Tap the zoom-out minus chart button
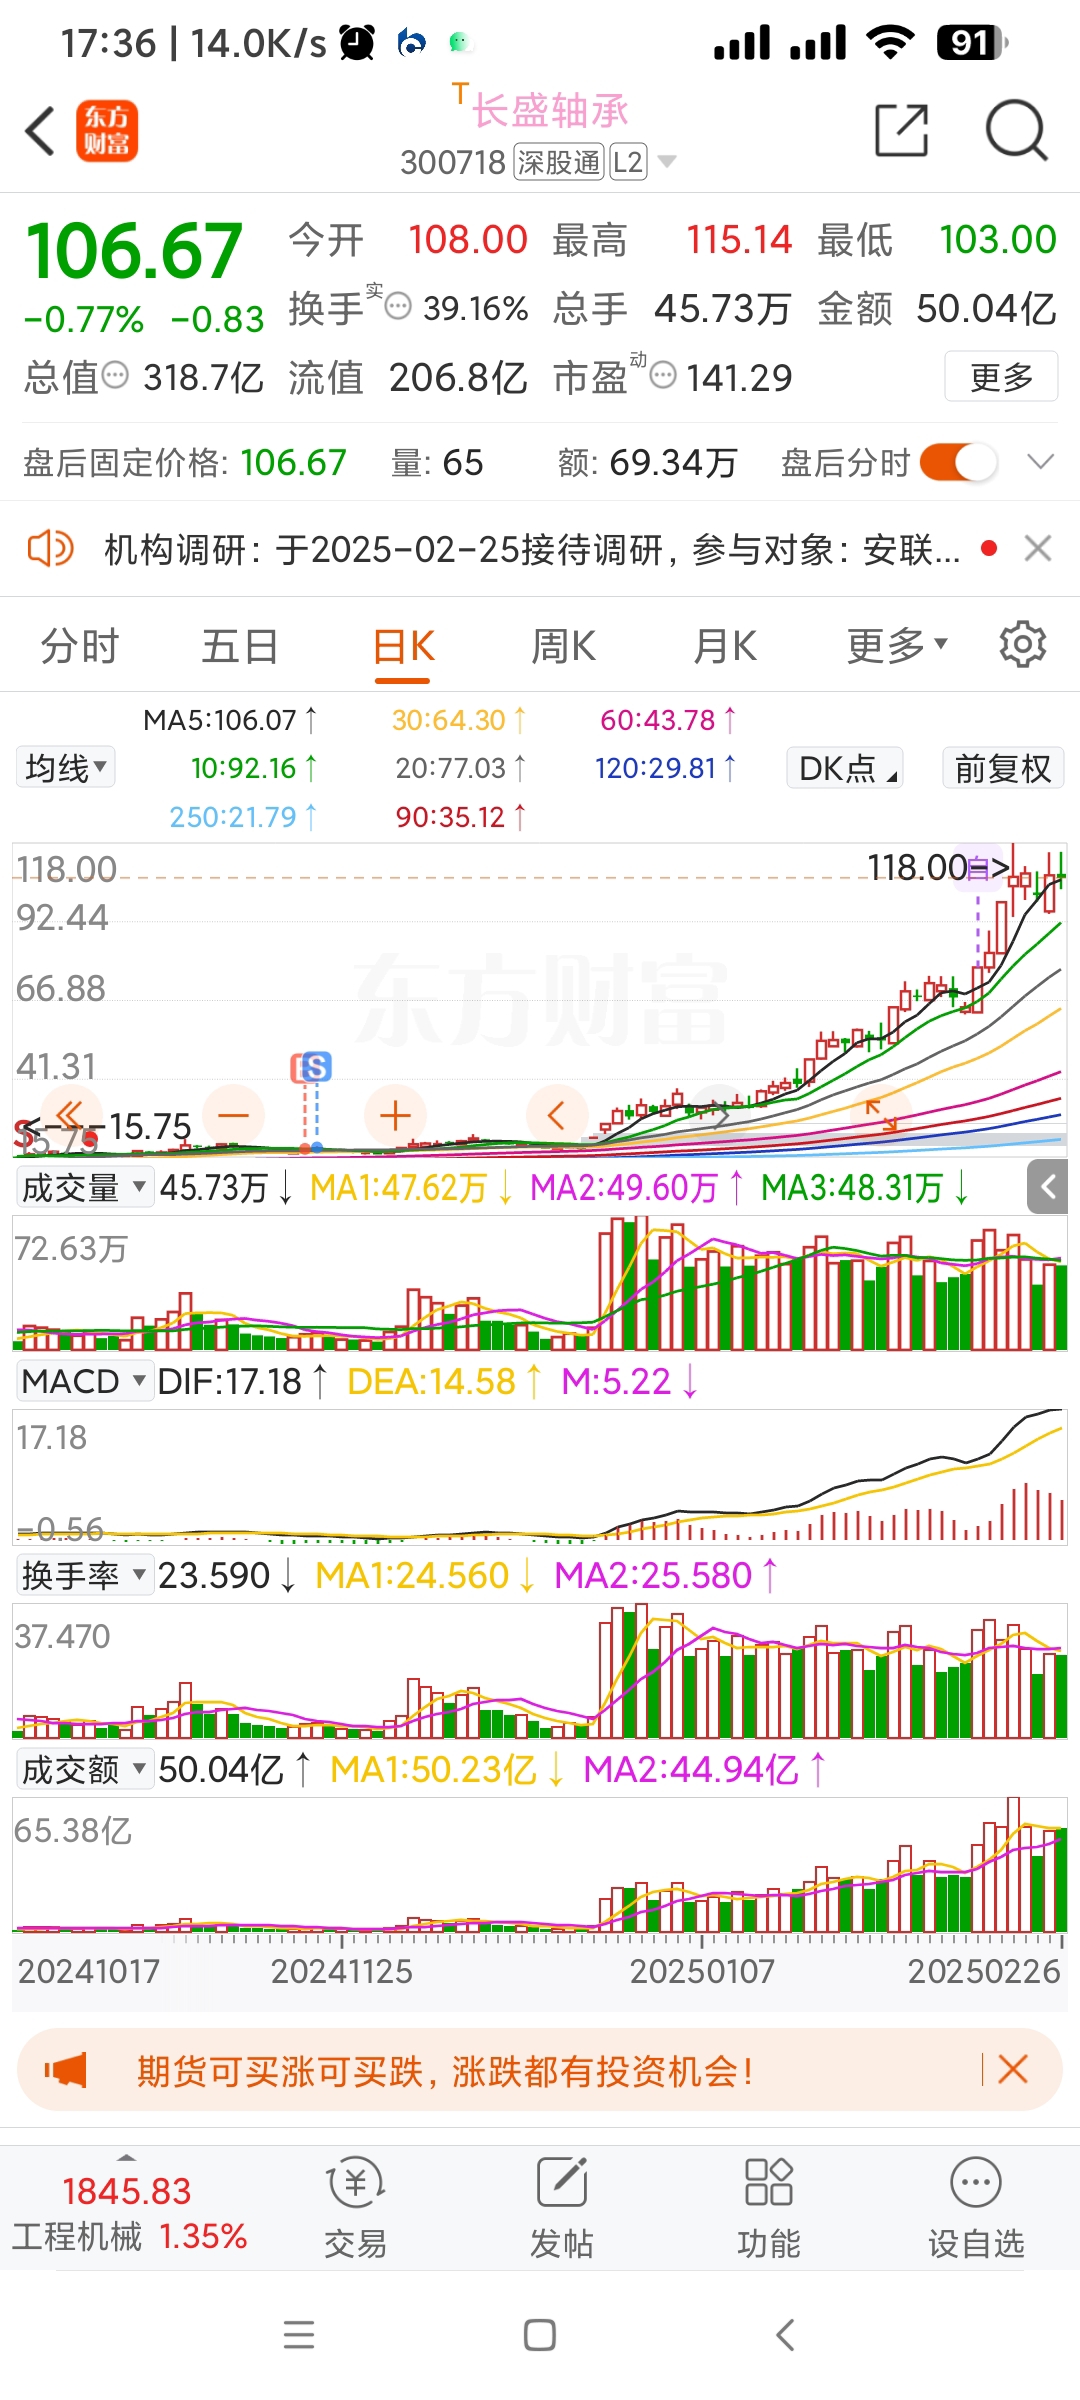The width and height of the screenshot is (1080, 2400). pyautogui.click(x=233, y=1115)
